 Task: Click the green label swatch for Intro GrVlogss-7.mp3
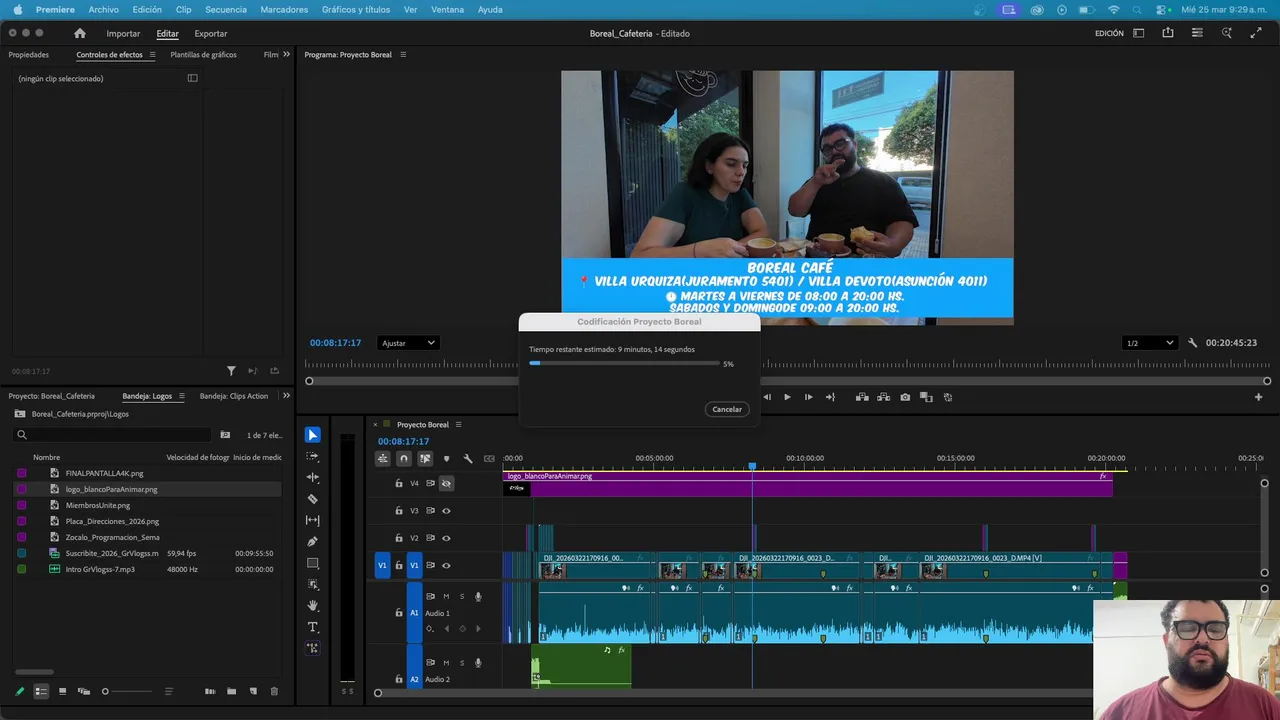click(22, 569)
